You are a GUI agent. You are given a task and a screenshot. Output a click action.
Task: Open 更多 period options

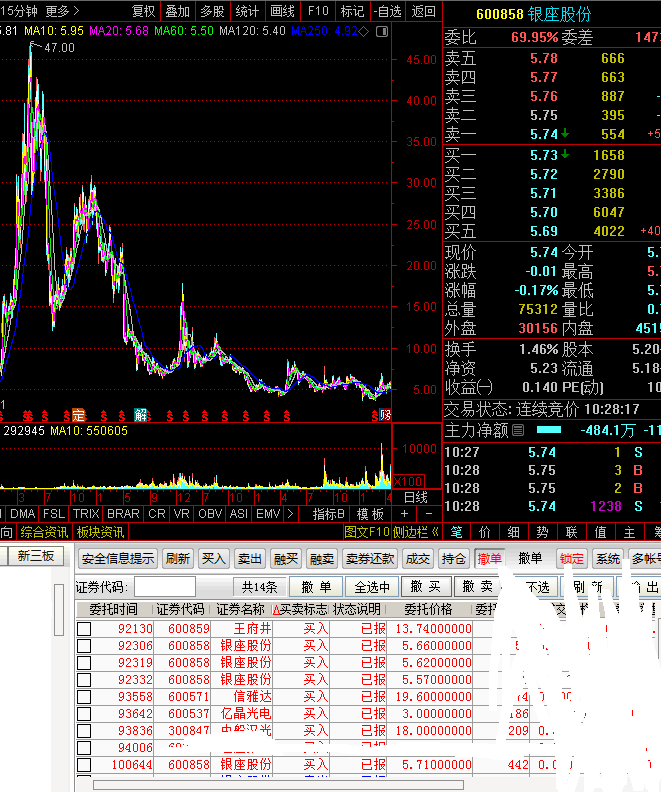click(x=62, y=11)
